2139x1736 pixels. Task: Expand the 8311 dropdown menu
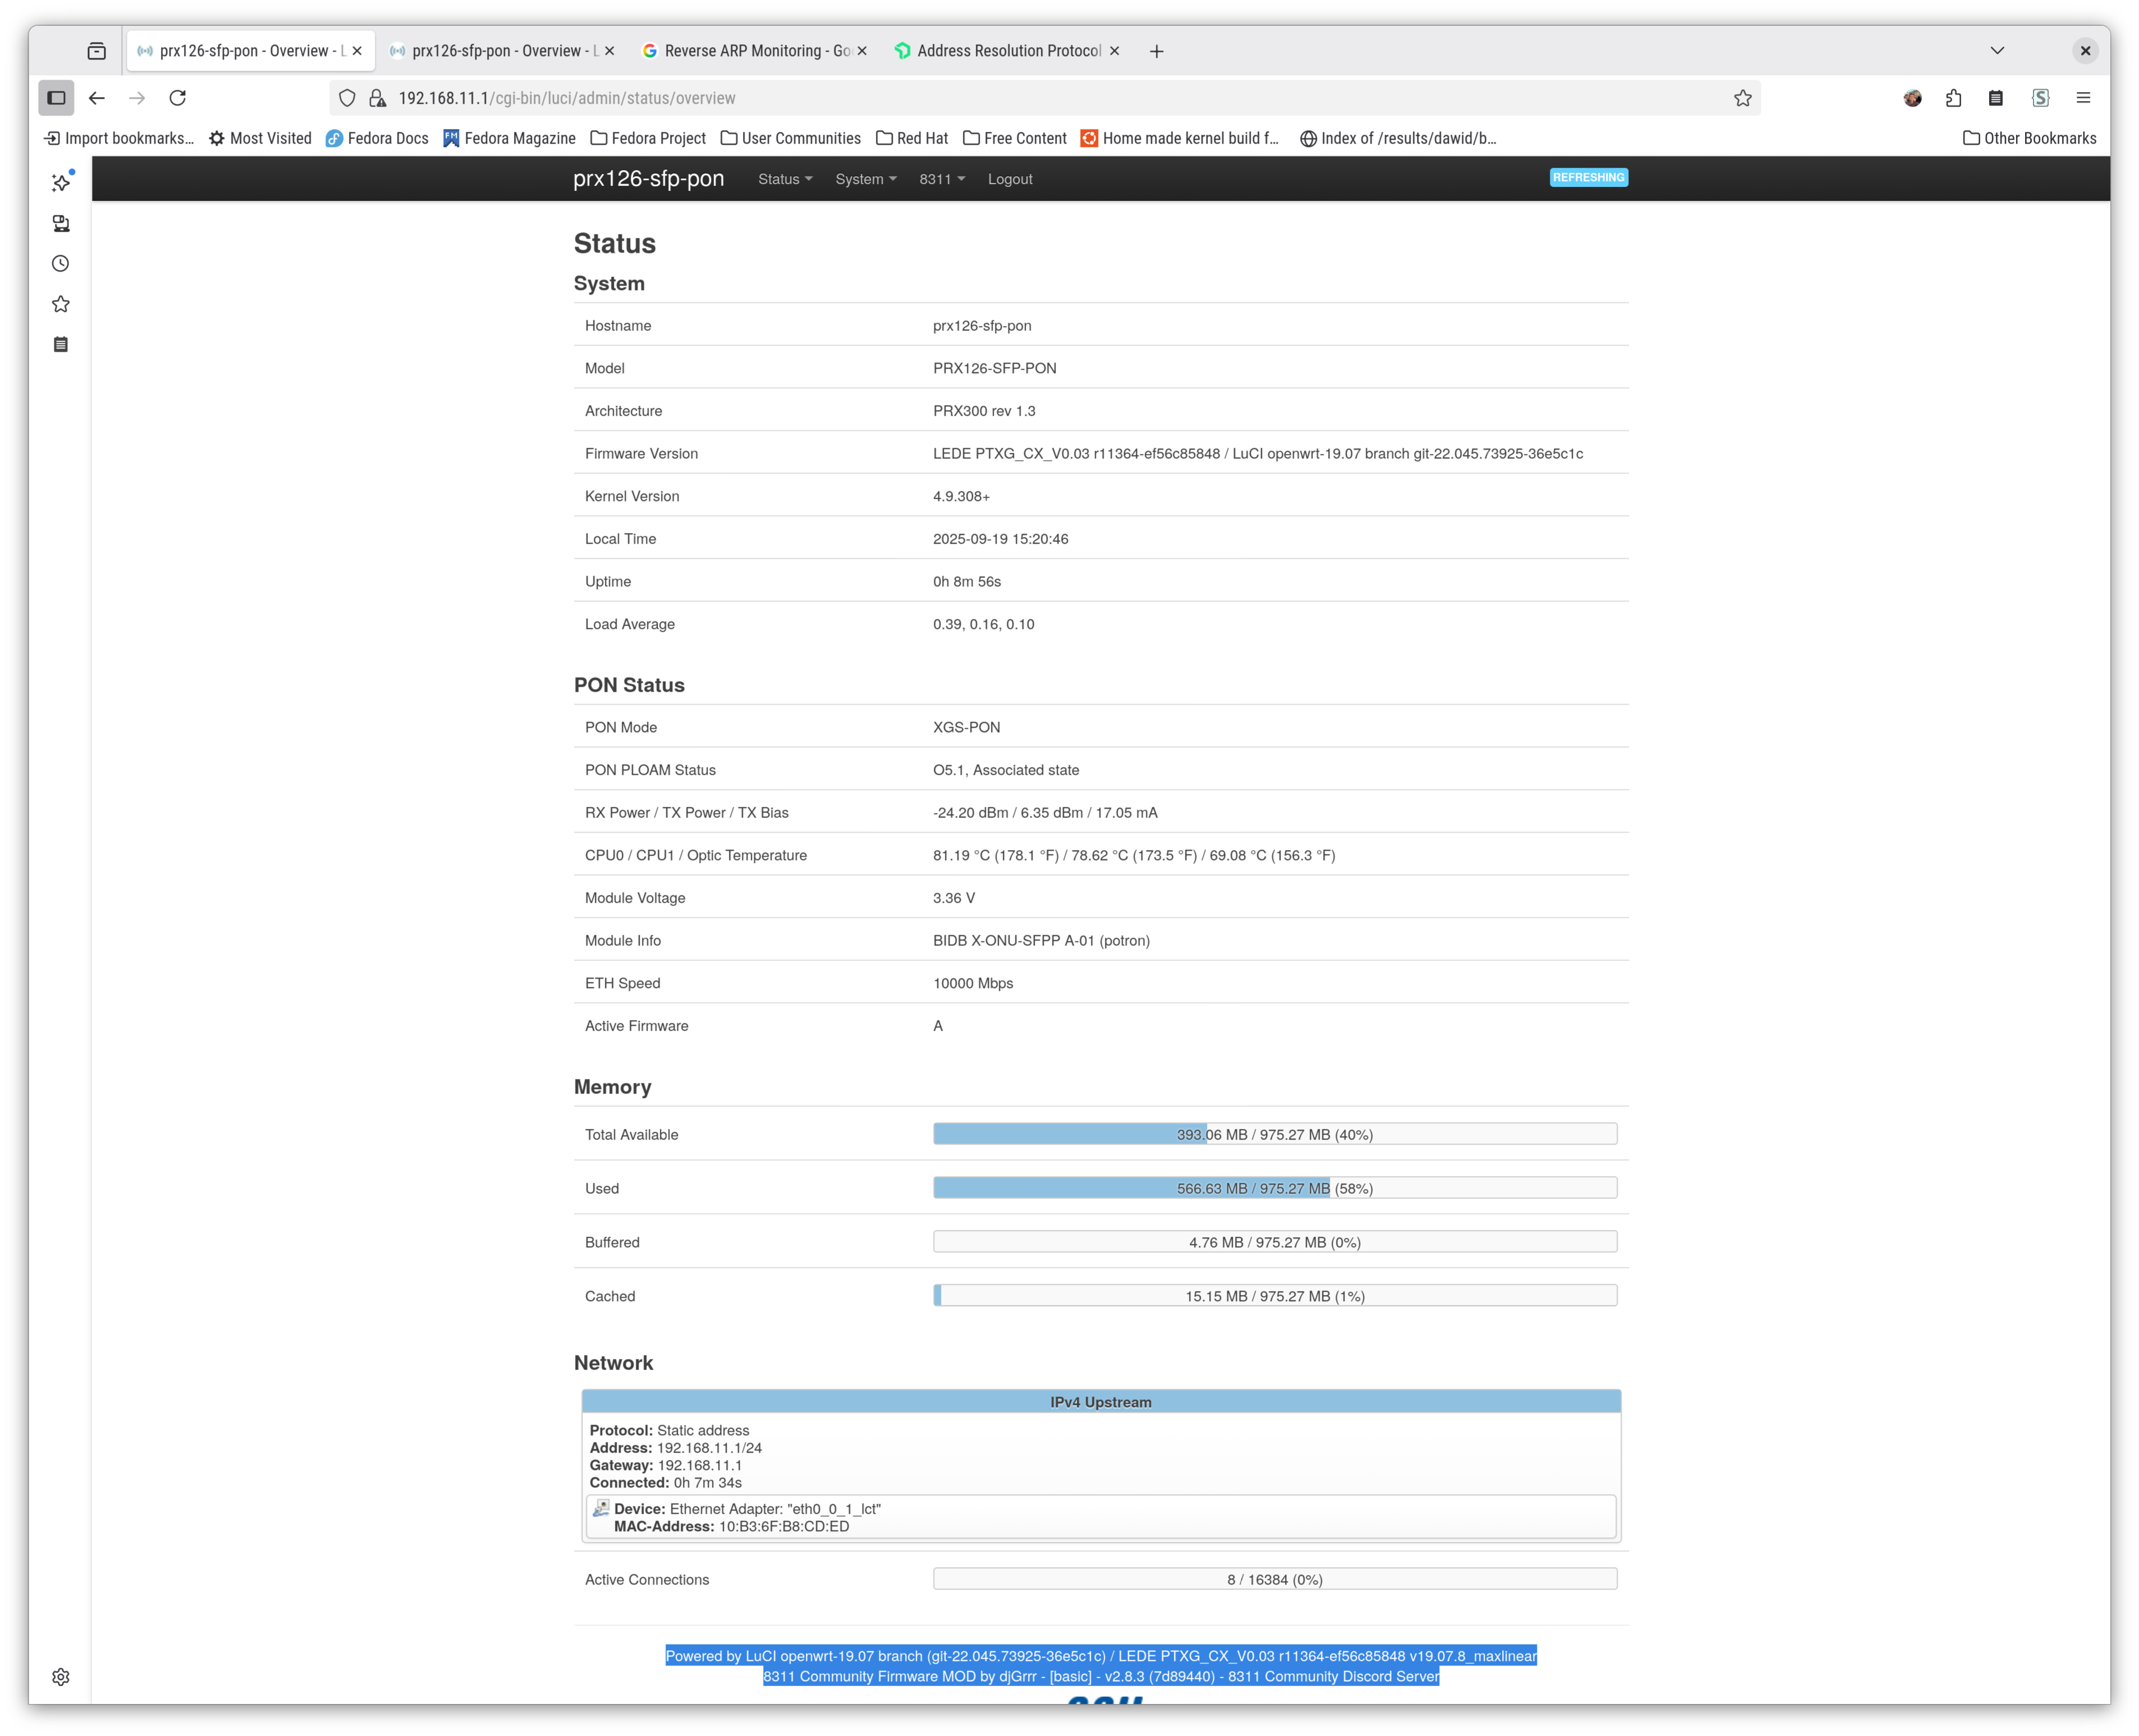point(942,179)
